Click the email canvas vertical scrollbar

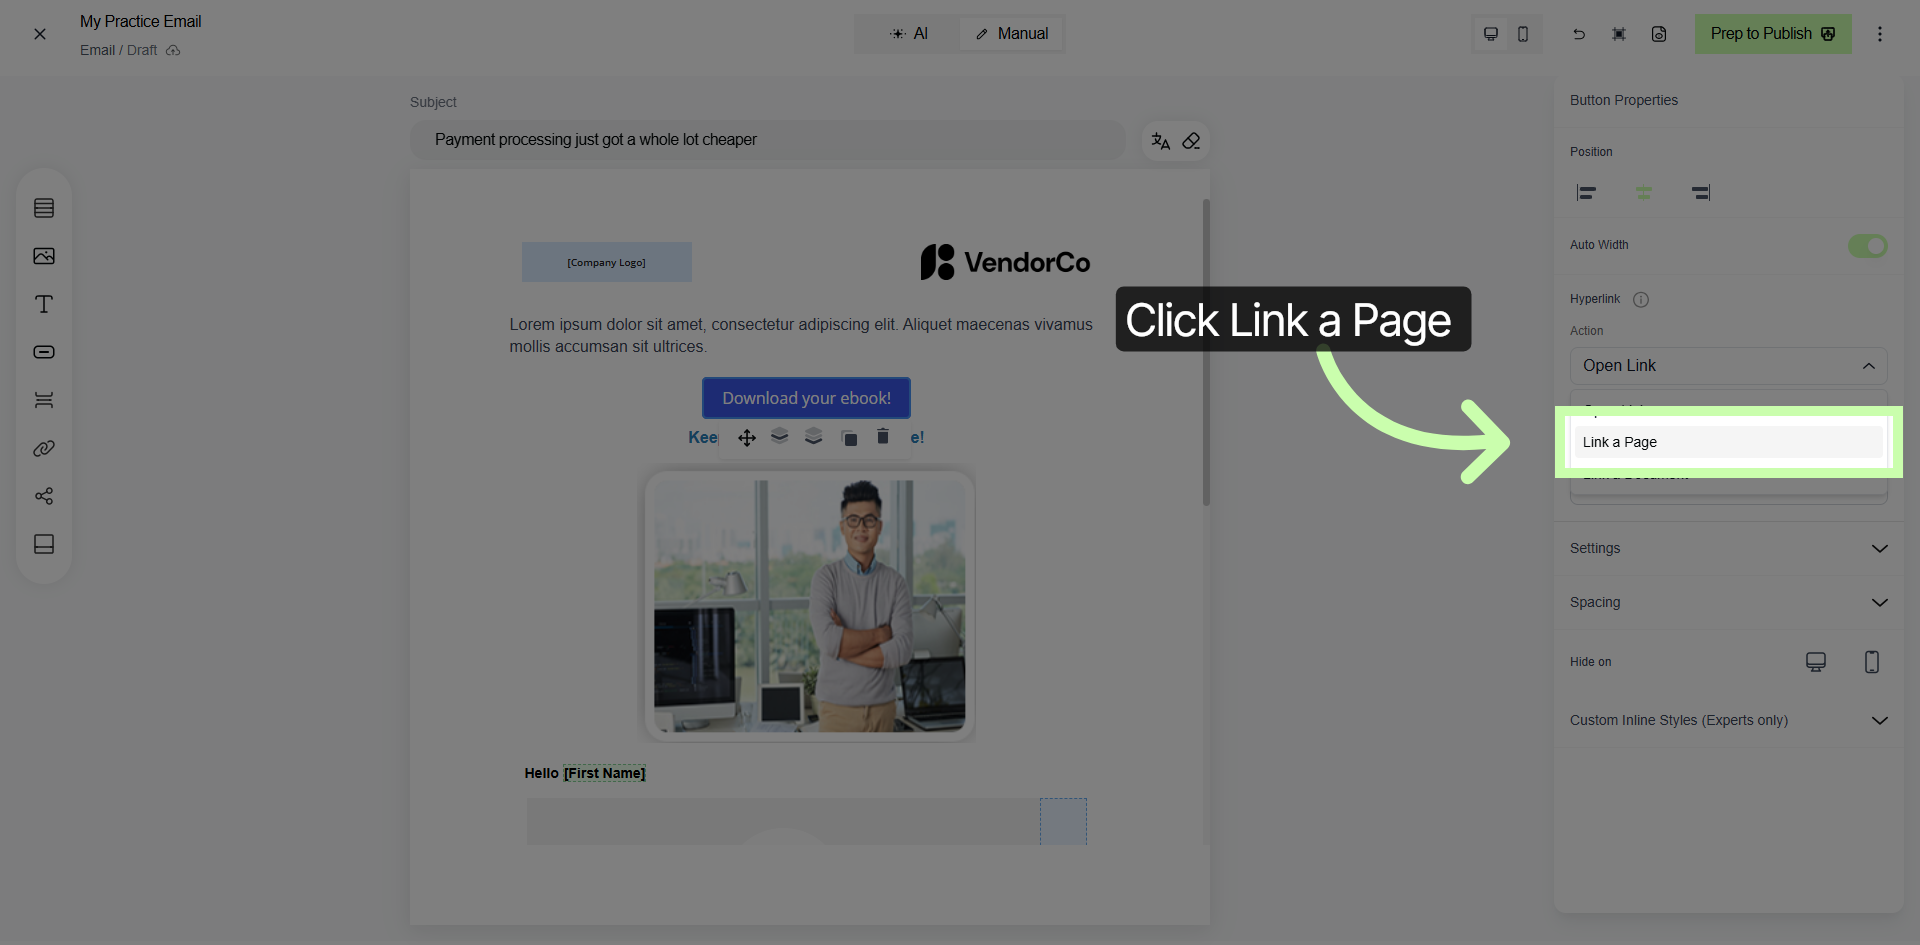1206,352
